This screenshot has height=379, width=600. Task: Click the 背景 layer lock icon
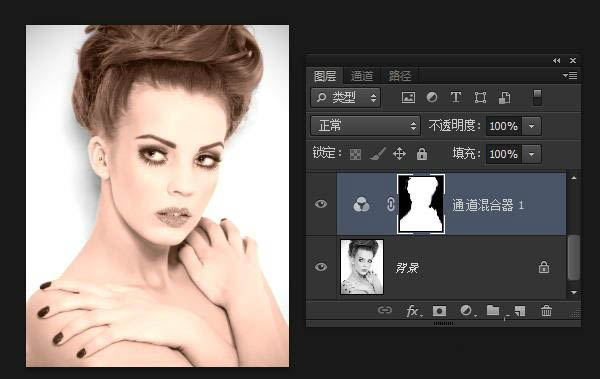(544, 266)
